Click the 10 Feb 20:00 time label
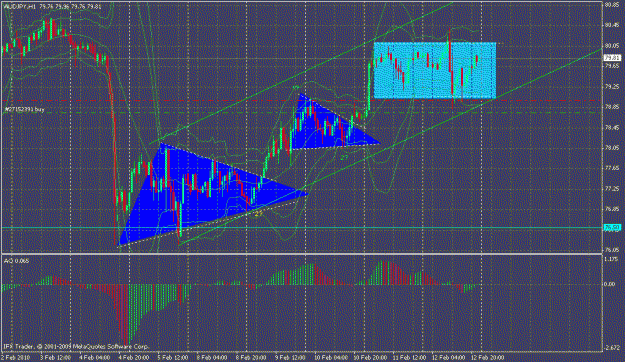Screen dimensions: 625x362 [x=370, y=357]
